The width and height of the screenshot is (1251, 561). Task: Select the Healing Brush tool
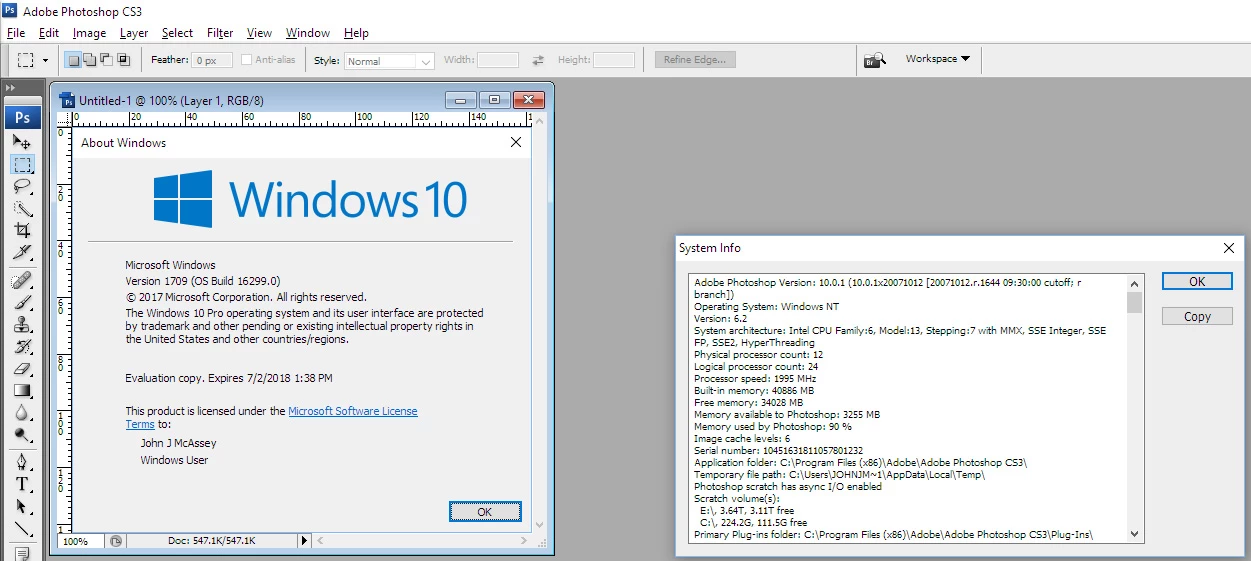22,279
